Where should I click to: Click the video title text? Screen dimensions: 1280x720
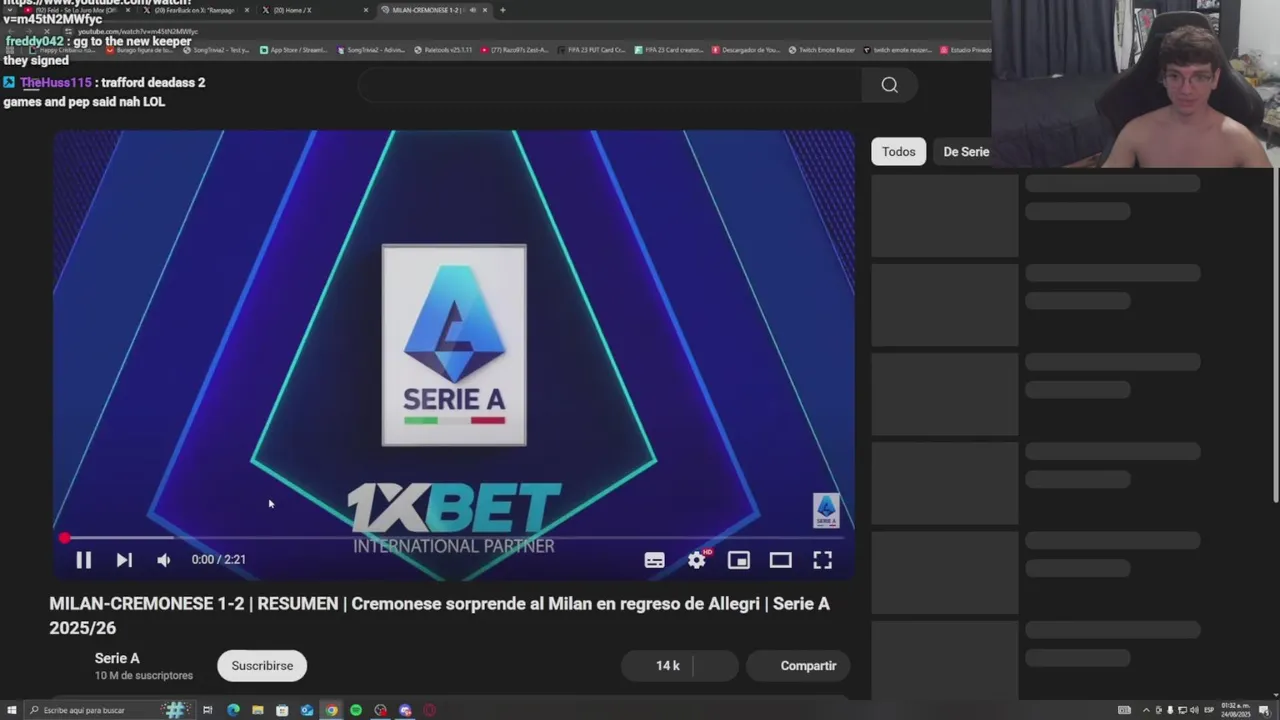(x=440, y=616)
